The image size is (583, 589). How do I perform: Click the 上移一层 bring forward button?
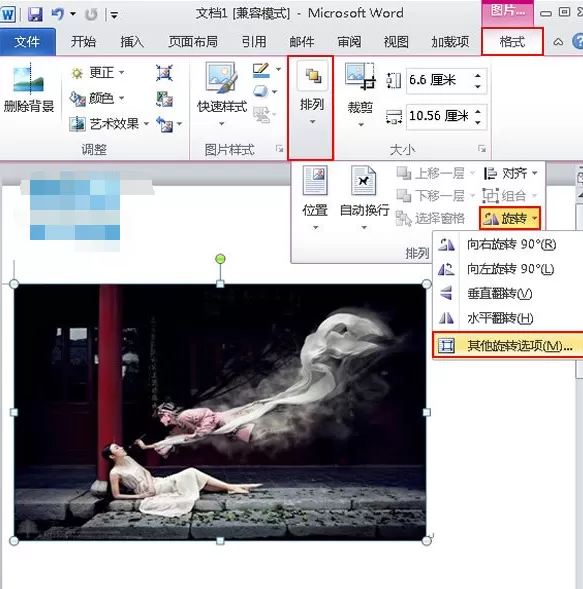coord(435,174)
